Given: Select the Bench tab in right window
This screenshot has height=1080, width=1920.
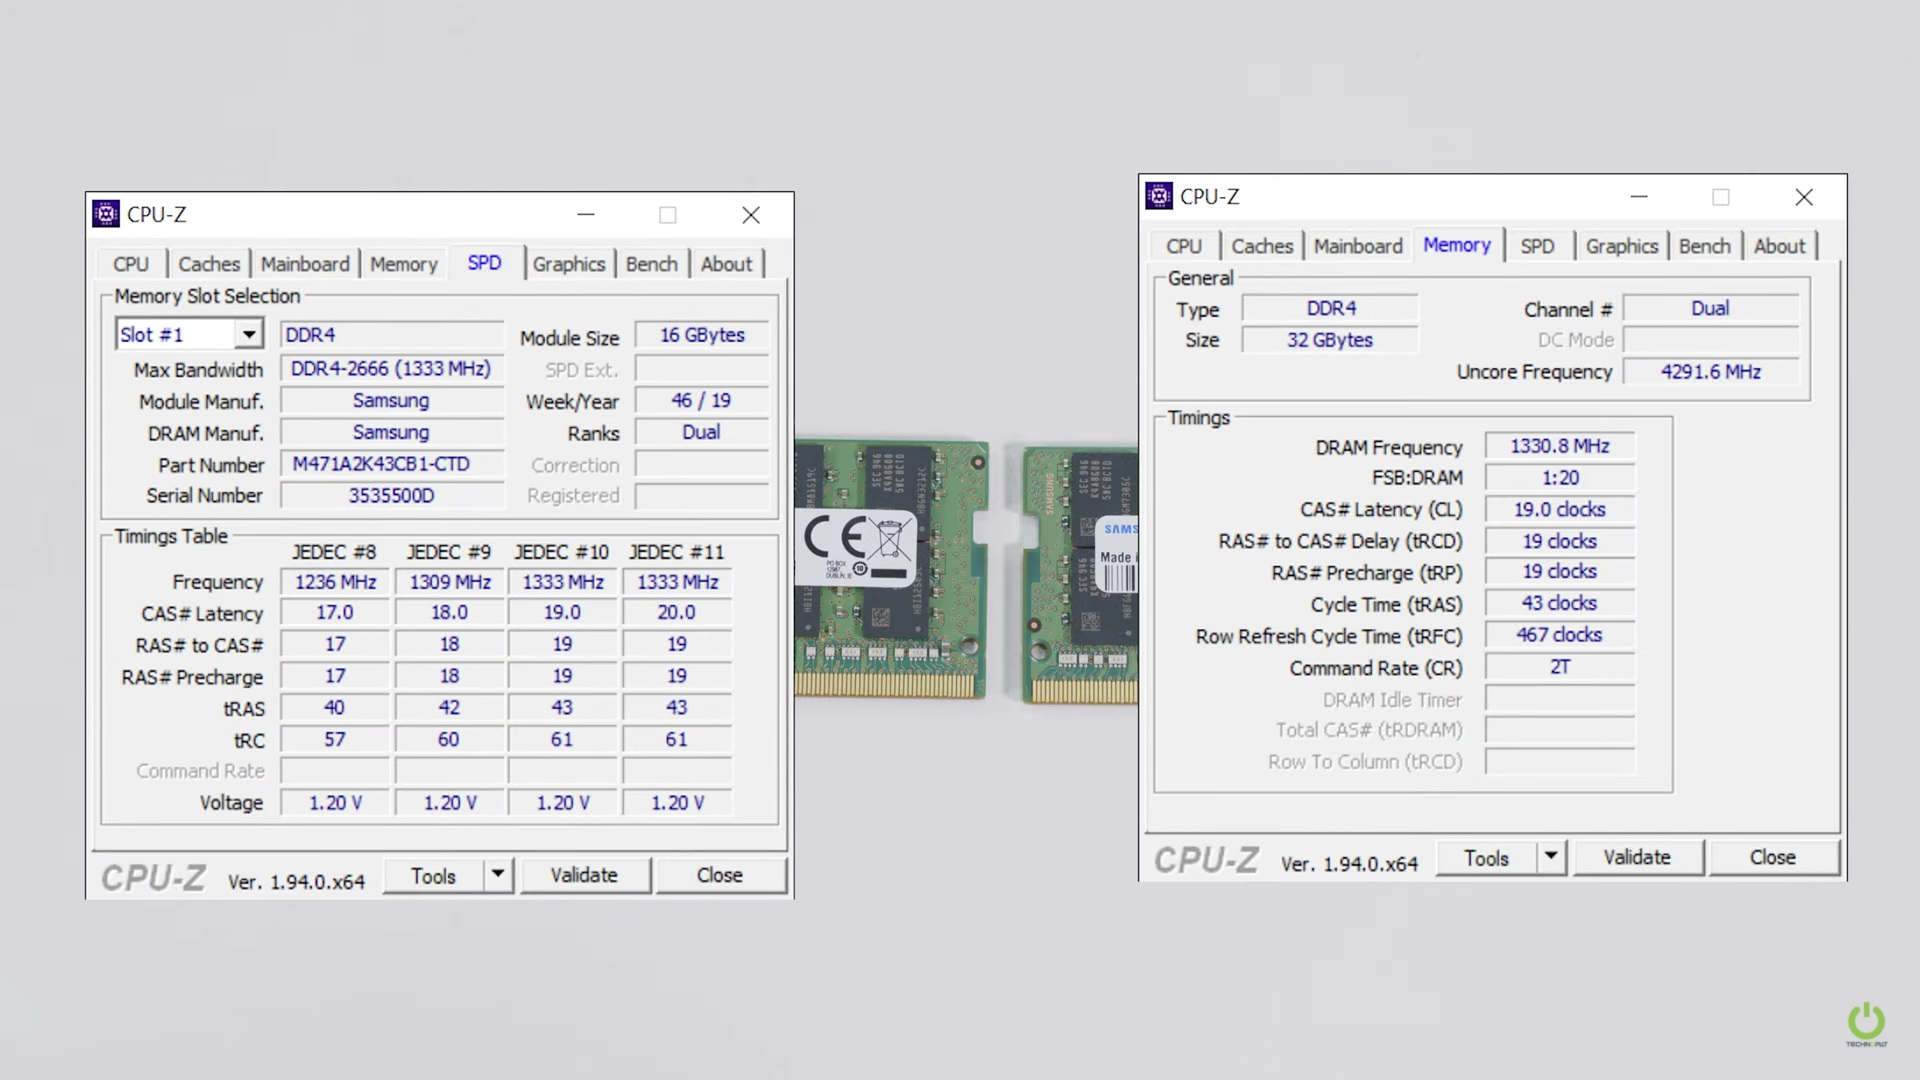Looking at the screenshot, I should 1704,246.
